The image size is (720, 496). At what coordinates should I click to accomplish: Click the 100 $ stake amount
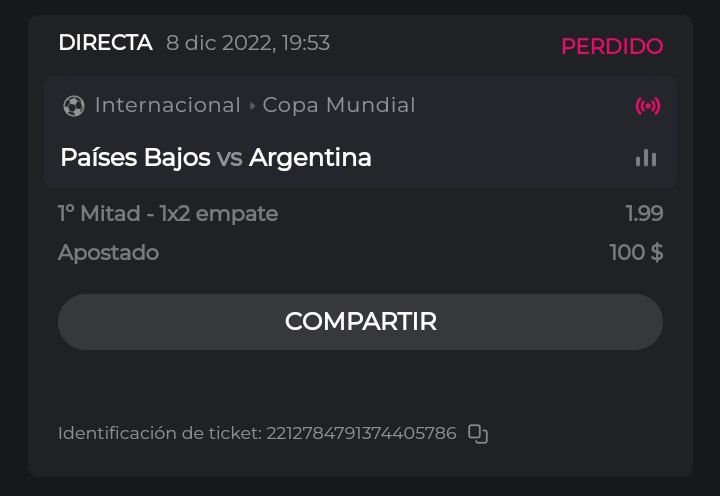[636, 252]
